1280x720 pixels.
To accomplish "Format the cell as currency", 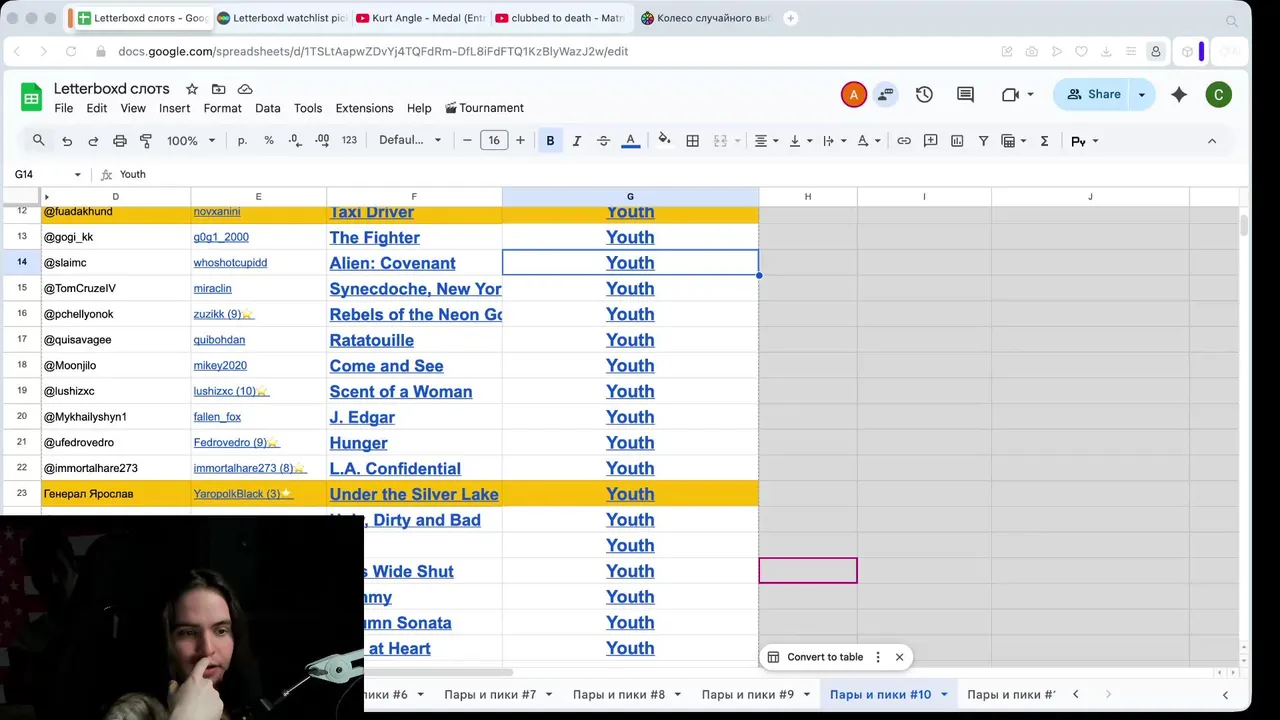I will click(242, 141).
